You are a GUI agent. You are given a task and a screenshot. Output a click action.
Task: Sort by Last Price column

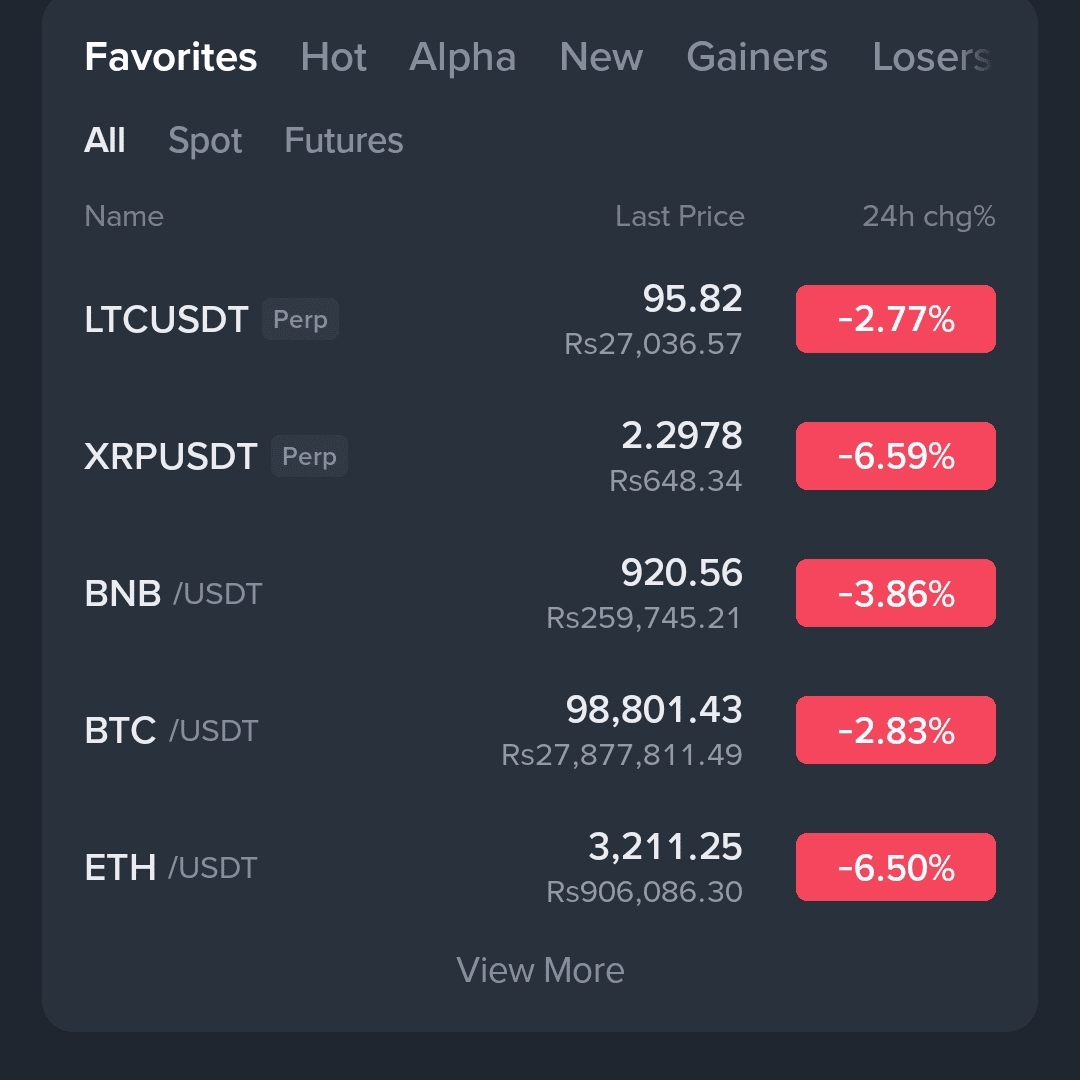pyautogui.click(x=679, y=216)
